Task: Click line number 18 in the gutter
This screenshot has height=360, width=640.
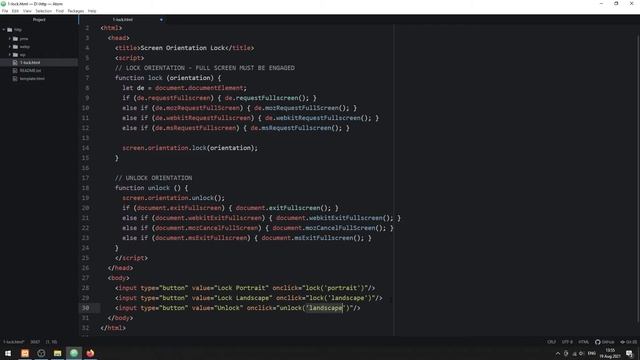Action: click(85, 188)
